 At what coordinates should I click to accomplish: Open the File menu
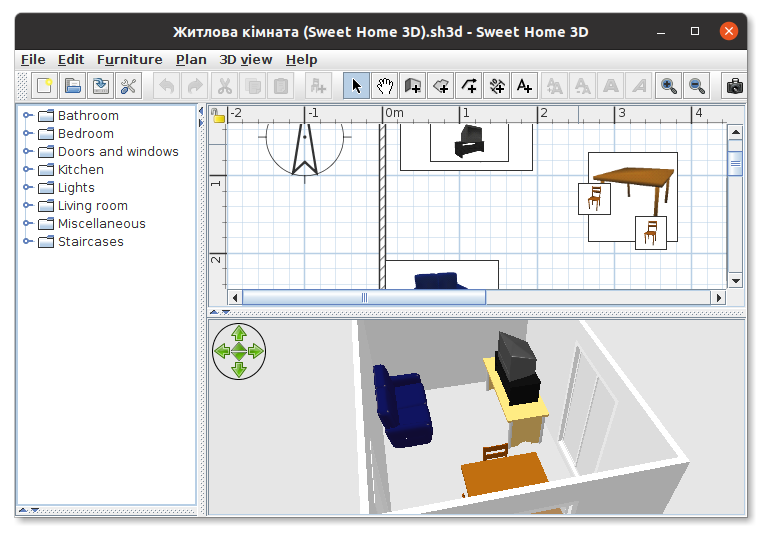(33, 60)
